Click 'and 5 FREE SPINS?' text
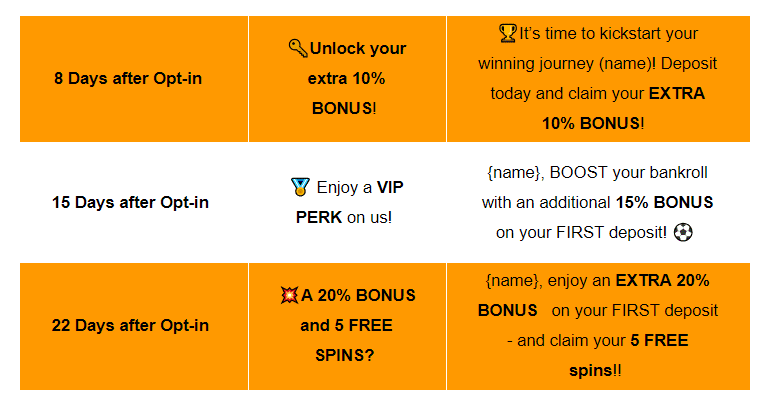 [346, 340]
